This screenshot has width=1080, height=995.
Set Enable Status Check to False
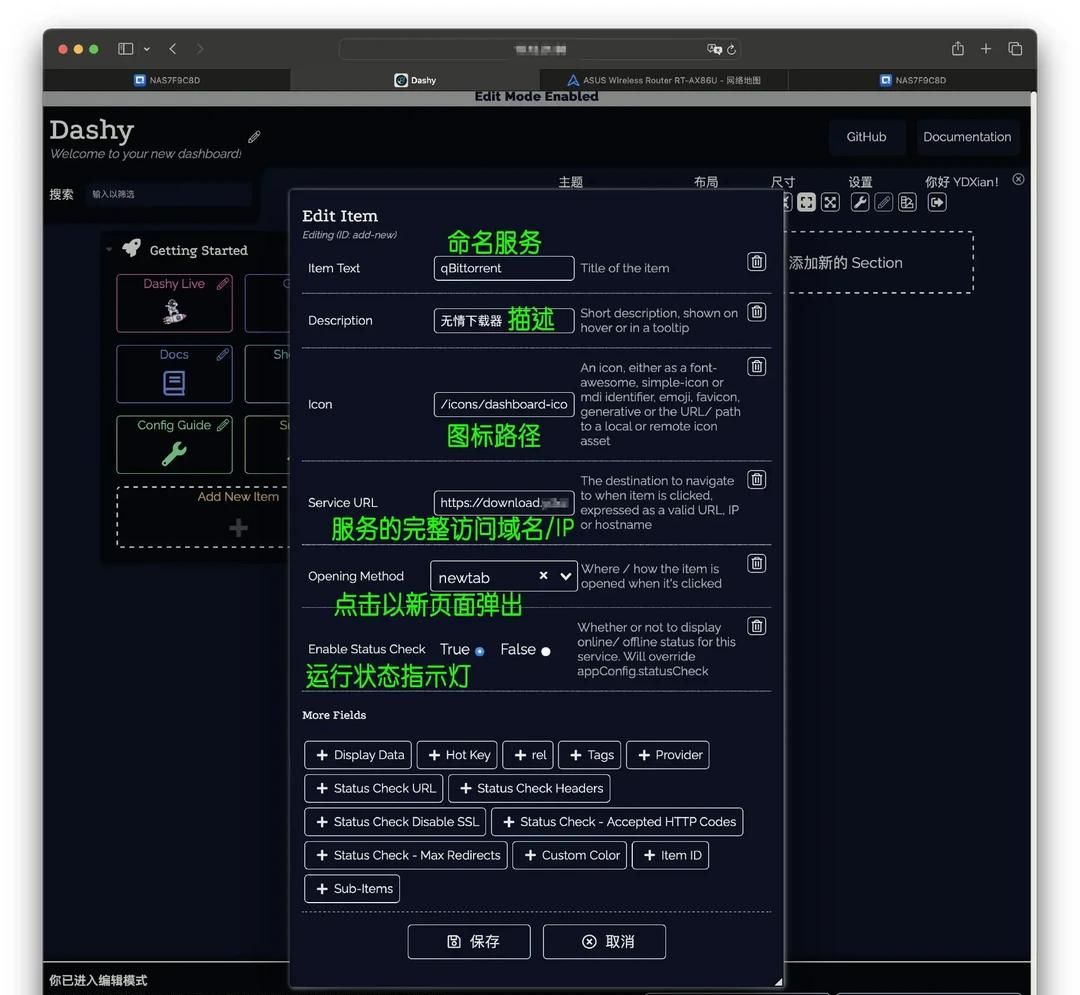click(x=545, y=651)
